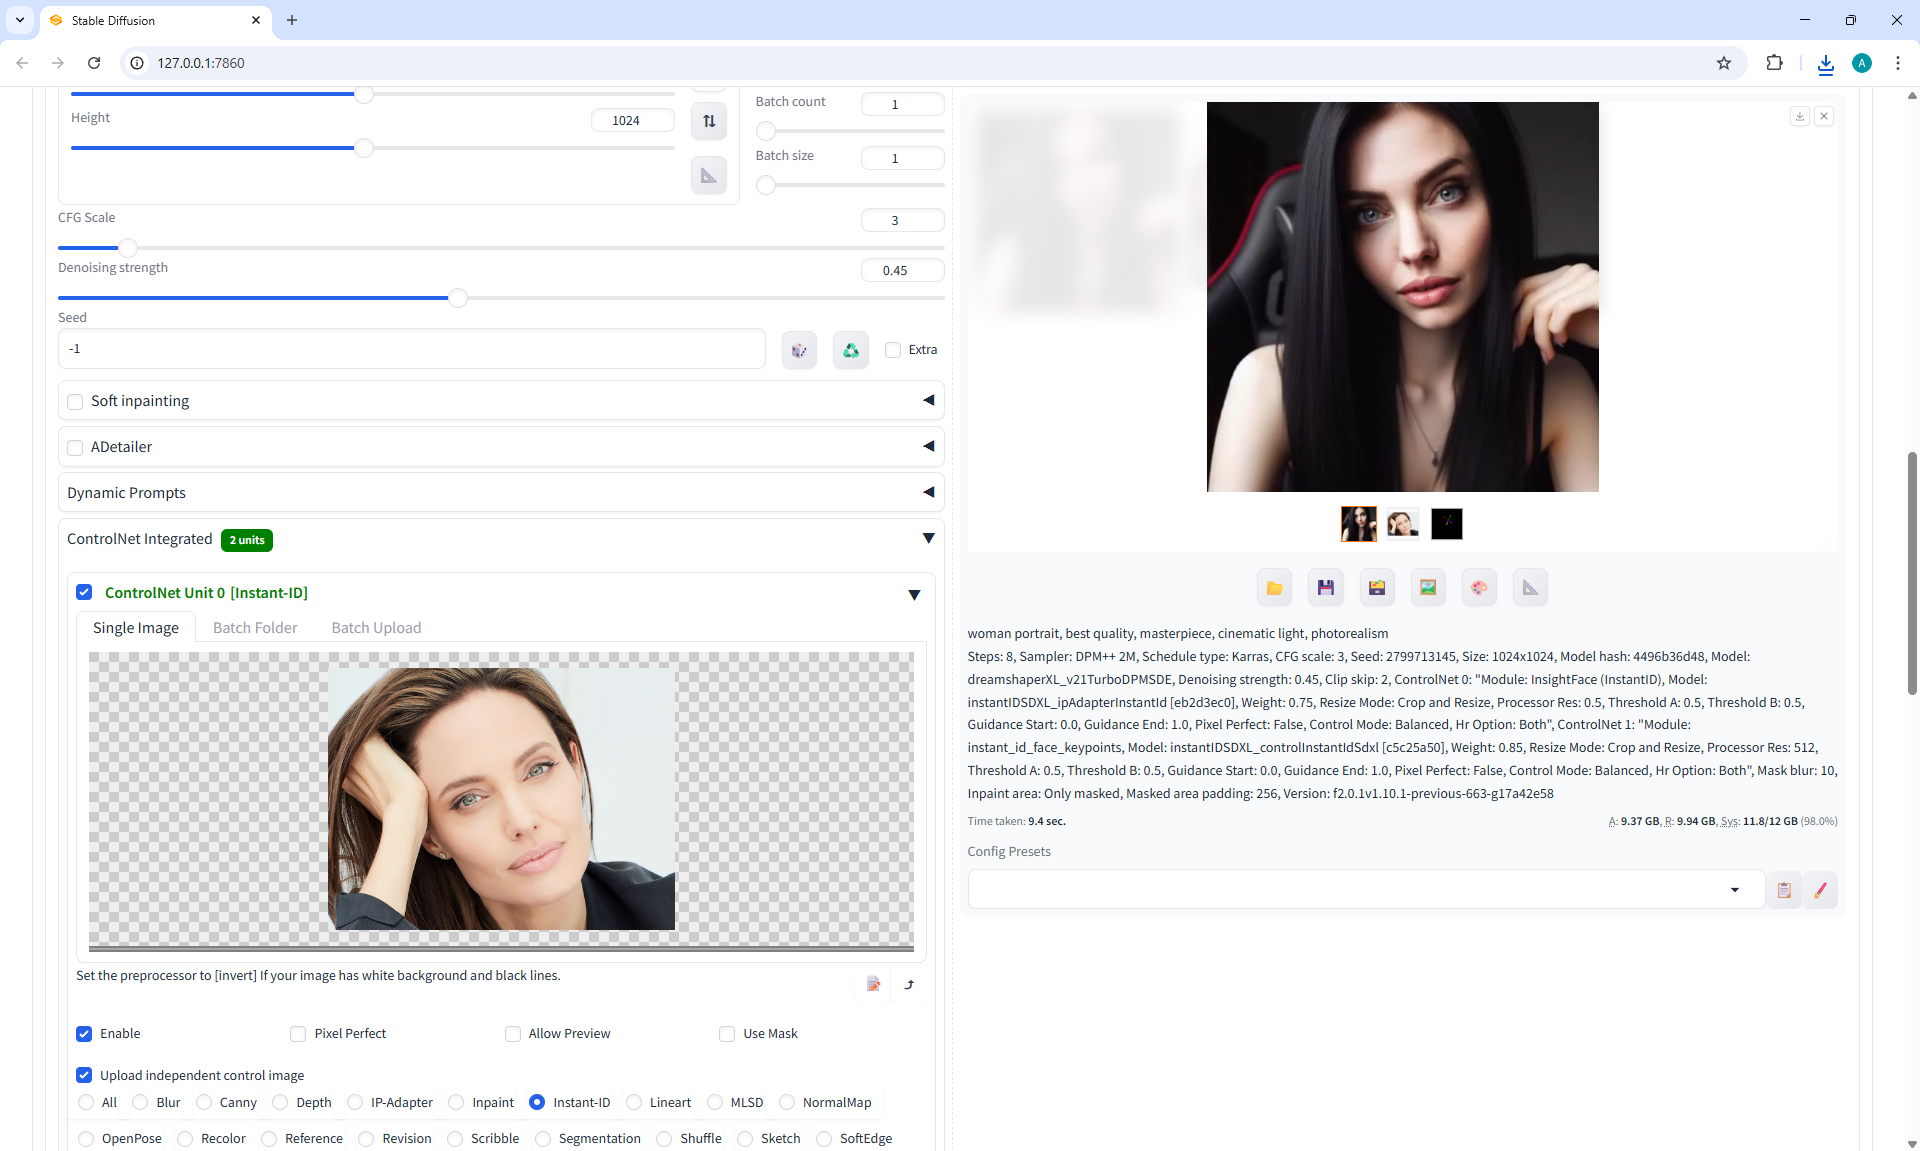Toggle the Soft inpainting checkbox
Viewport: 1920px width, 1151px height.
pos(75,401)
